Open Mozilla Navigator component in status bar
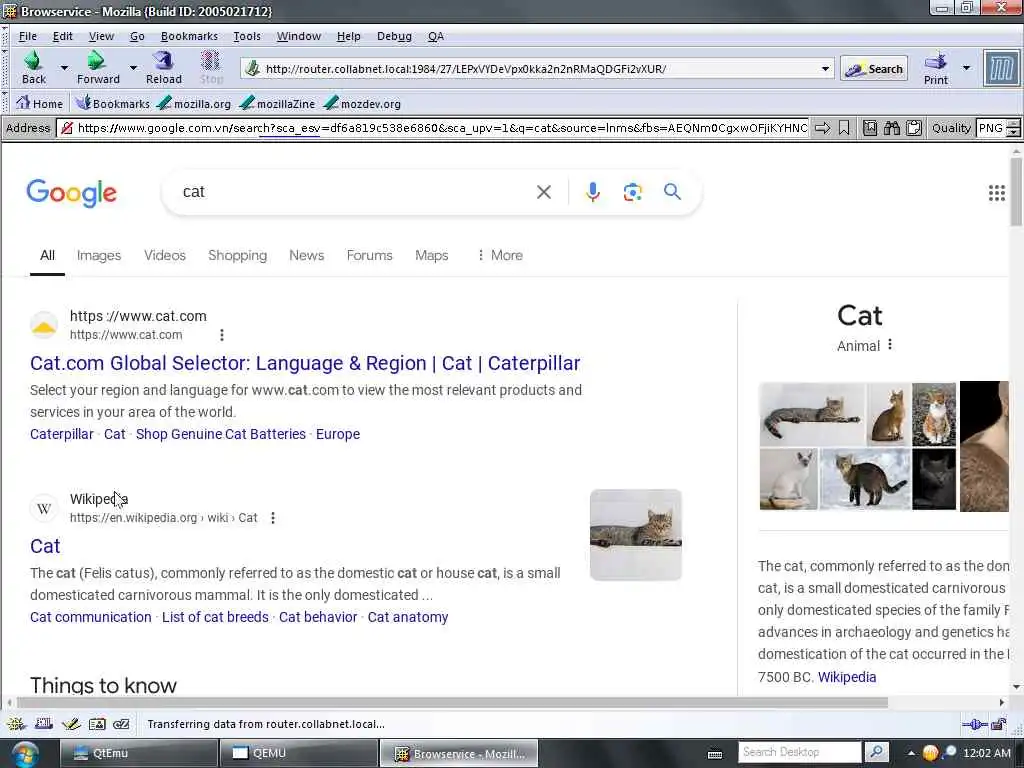Viewport: 1024px width, 768px height. 16,724
